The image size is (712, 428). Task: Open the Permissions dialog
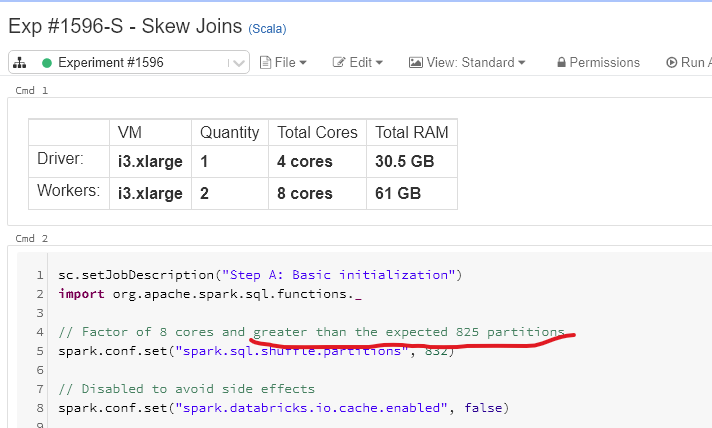coord(604,63)
